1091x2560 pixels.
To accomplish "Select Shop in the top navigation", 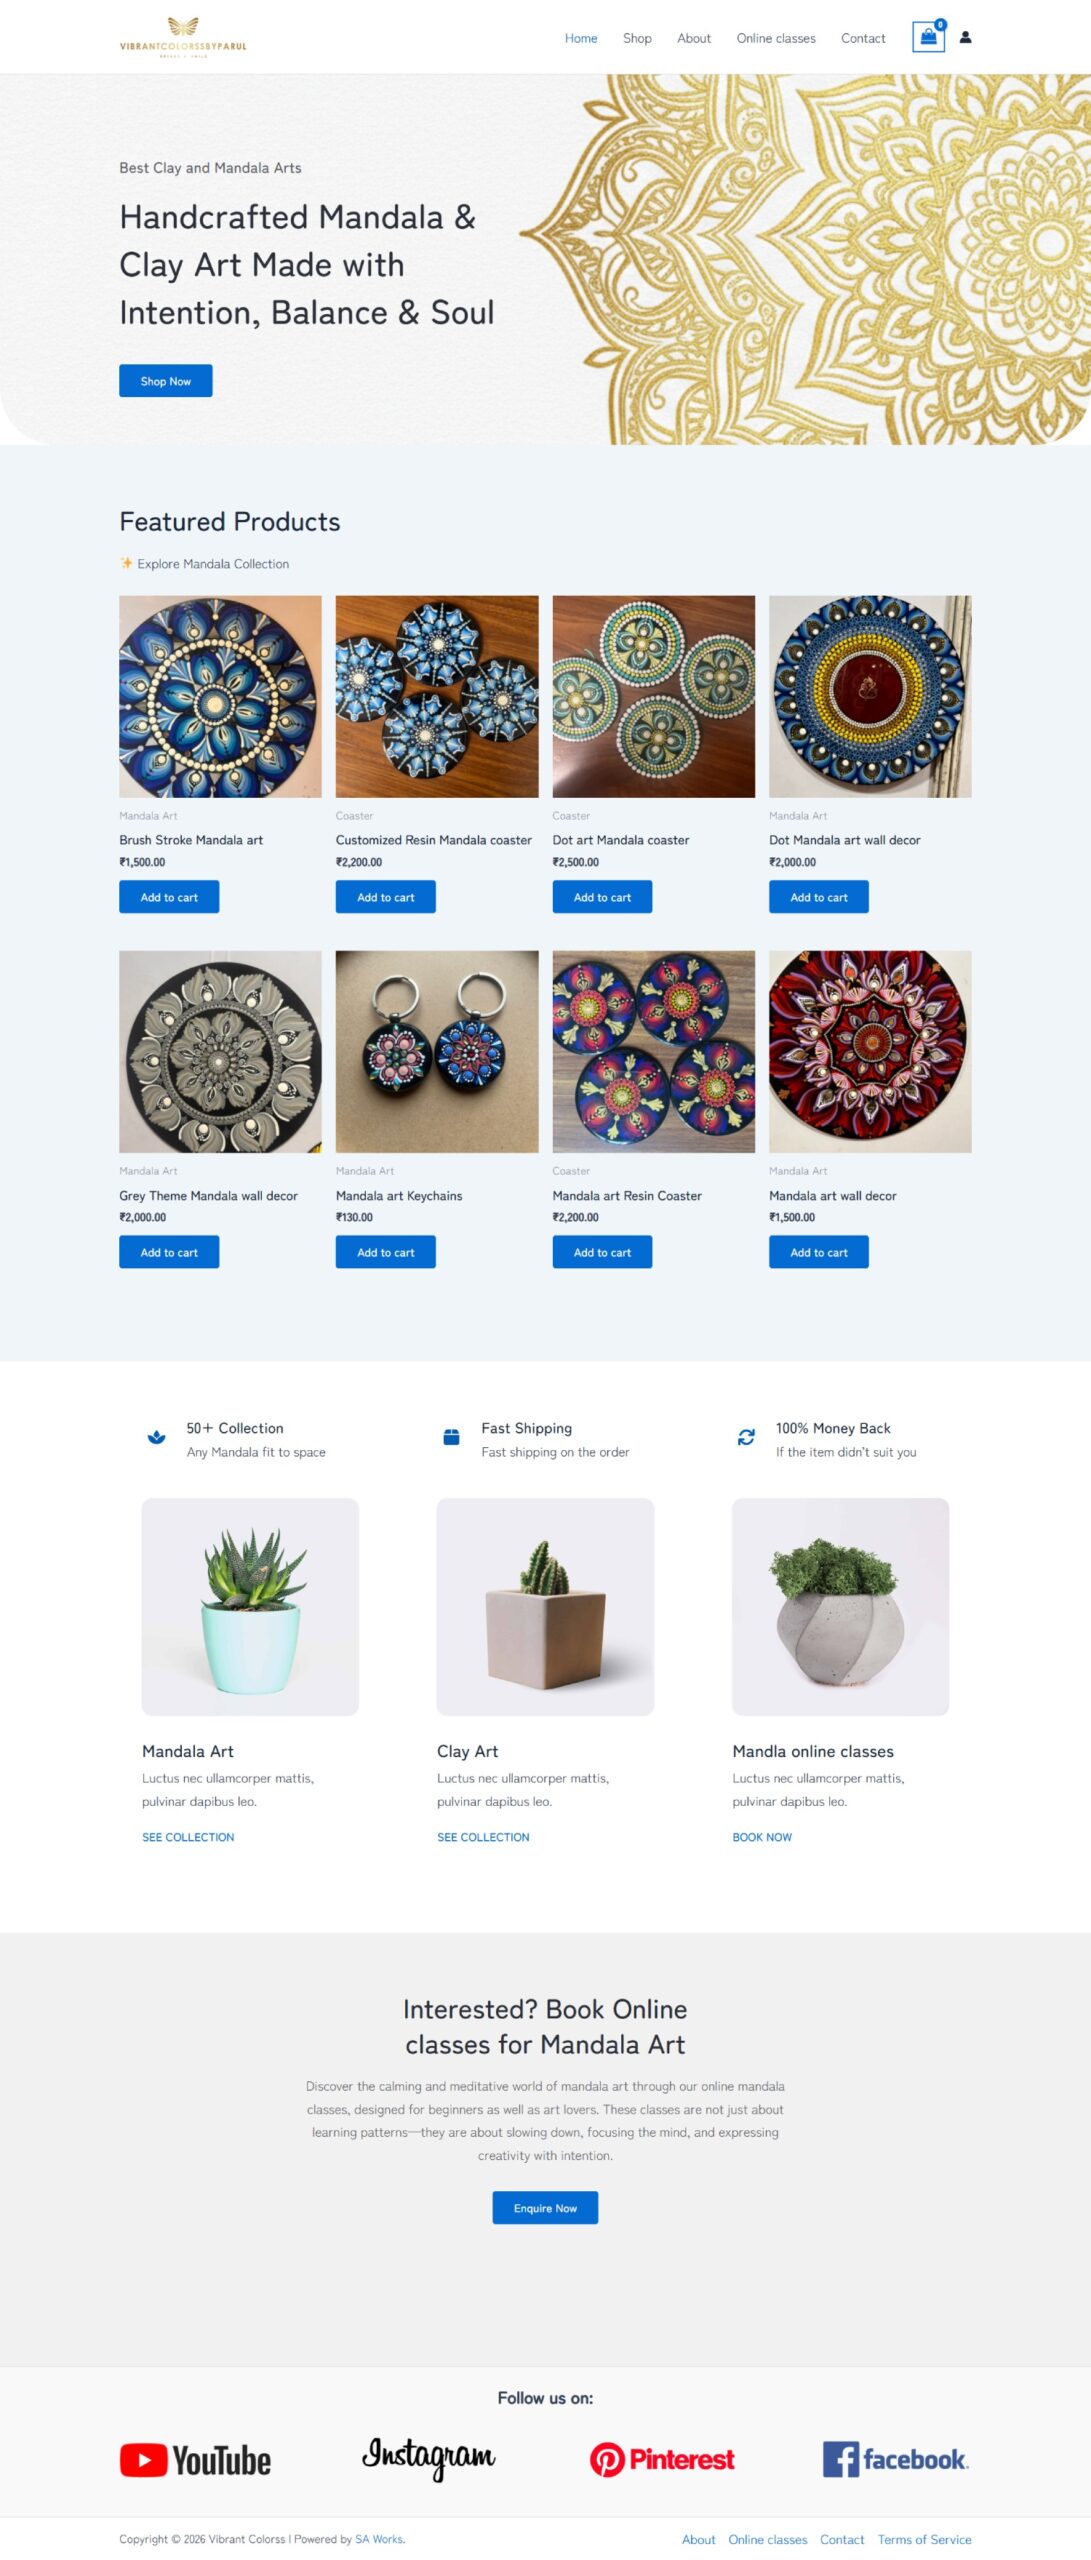I will [x=637, y=38].
